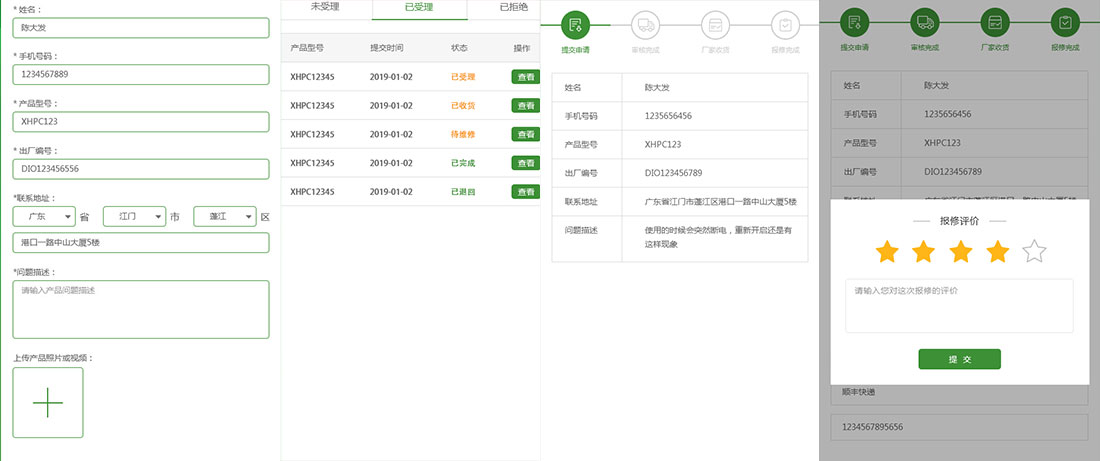Click the greyed-out 报修完成 step icon
The width and height of the screenshot is (1100, 461).
click(785, 24)
